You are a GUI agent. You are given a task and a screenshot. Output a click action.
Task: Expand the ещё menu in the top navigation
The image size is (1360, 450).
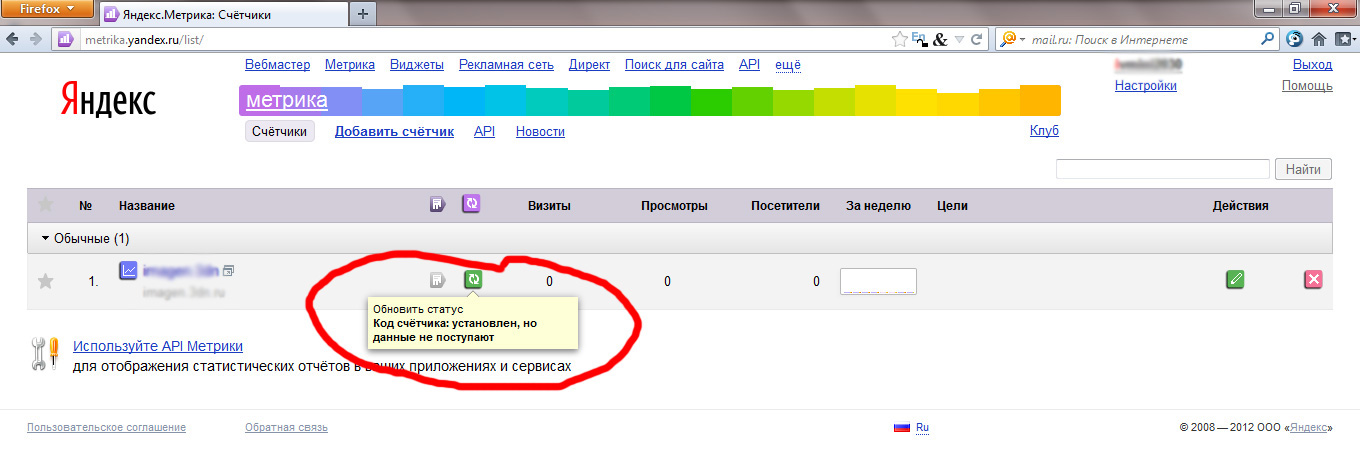pyautogui.click(x=788, y=64)
